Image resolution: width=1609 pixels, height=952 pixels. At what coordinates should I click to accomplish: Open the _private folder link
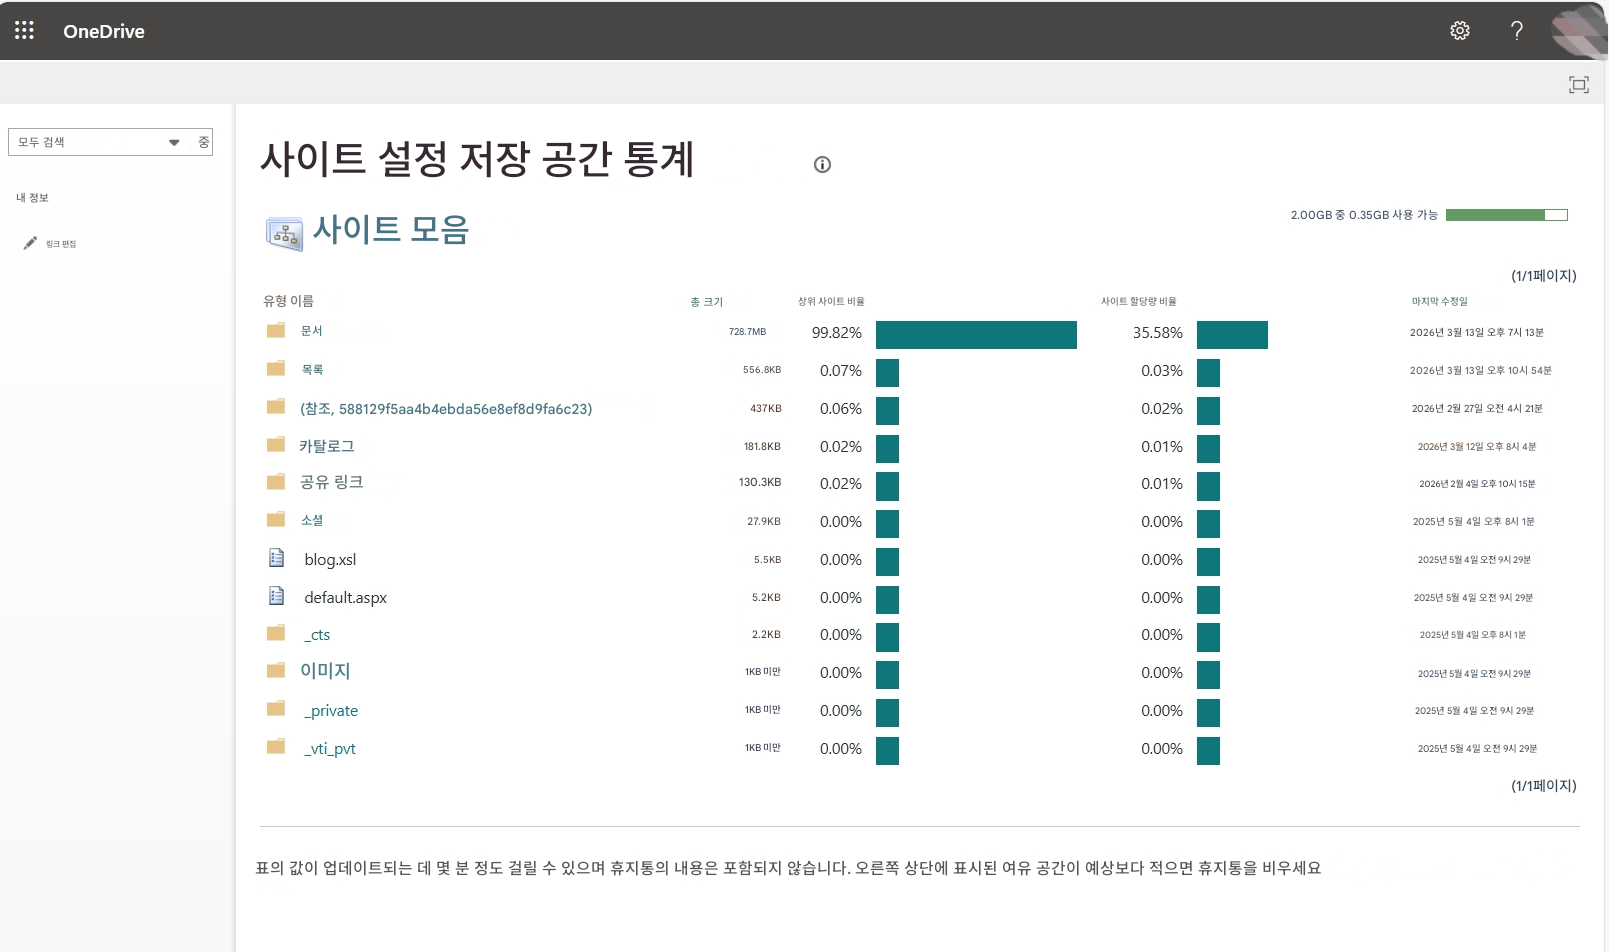coord(331,711)
